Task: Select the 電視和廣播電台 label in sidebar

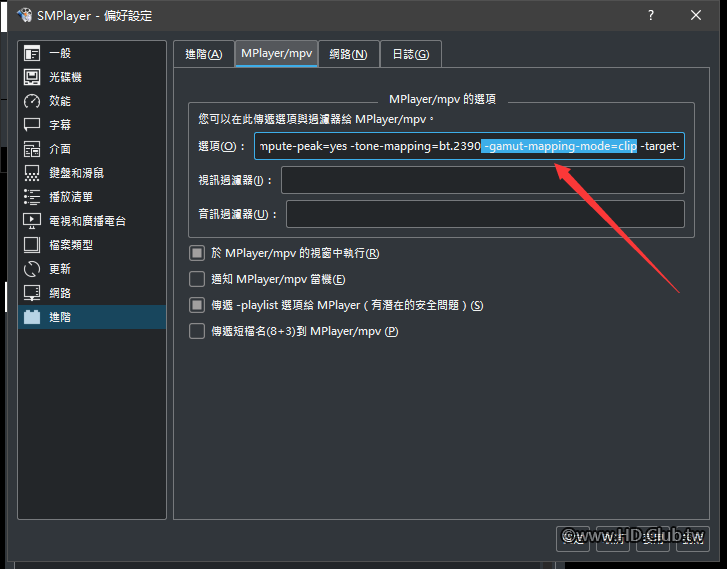Action: [x=88, y=221]
